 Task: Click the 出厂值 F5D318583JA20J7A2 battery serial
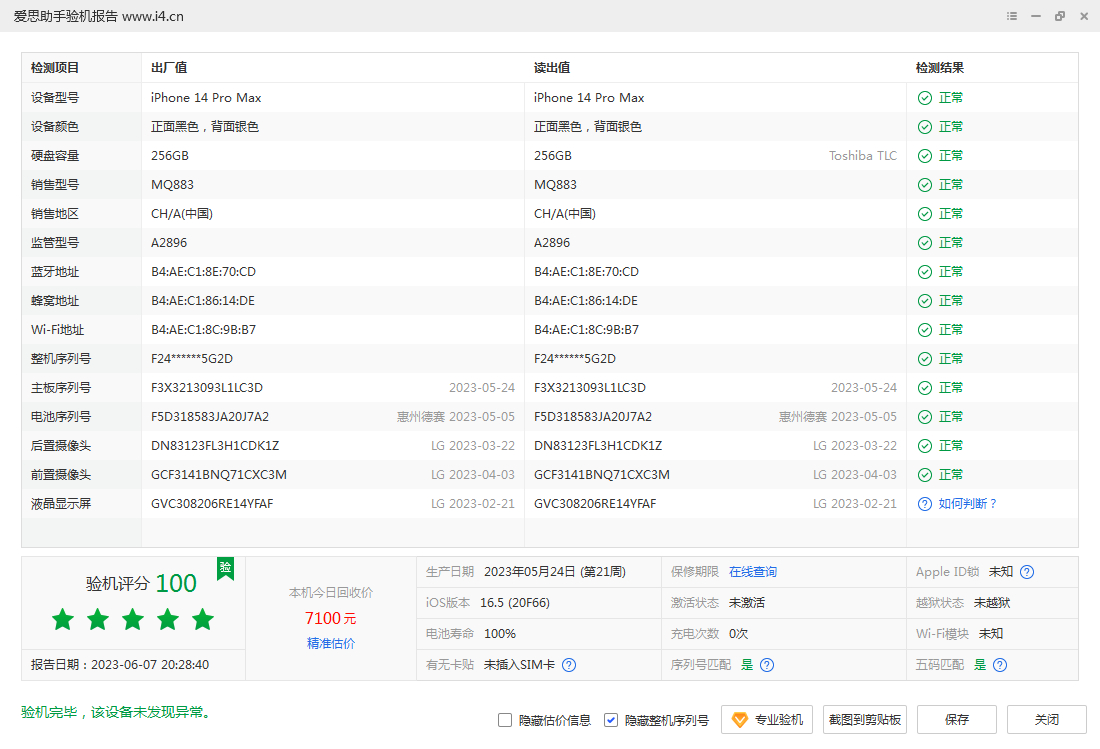[210, 417]
